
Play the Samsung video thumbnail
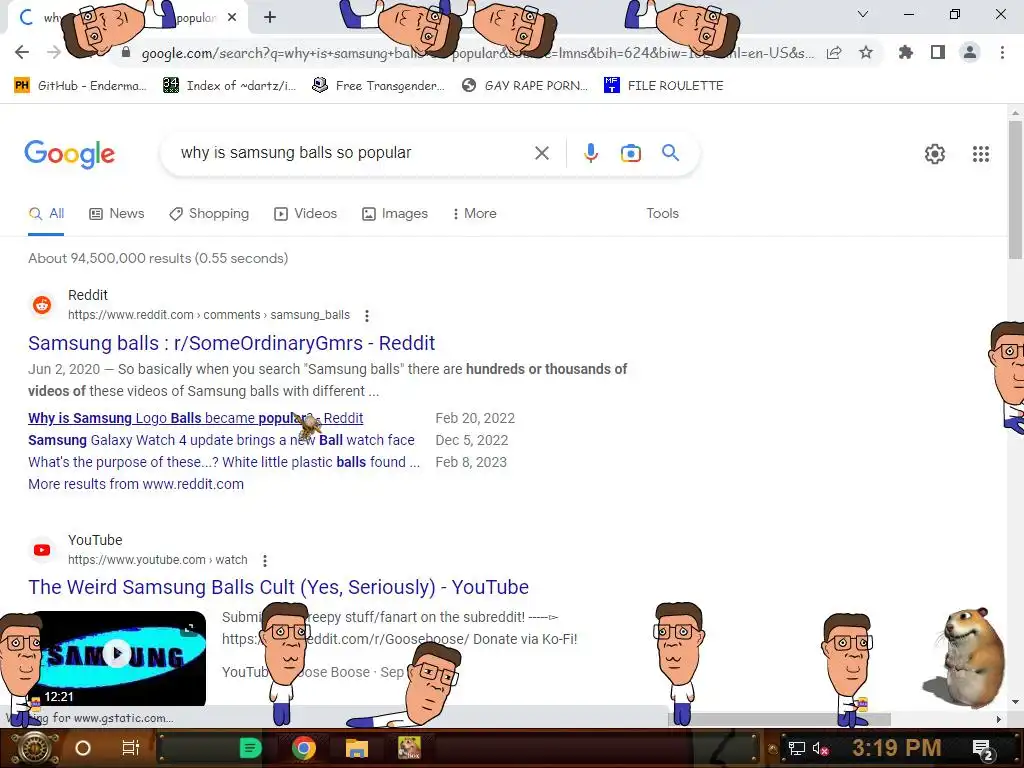point(118,654)
